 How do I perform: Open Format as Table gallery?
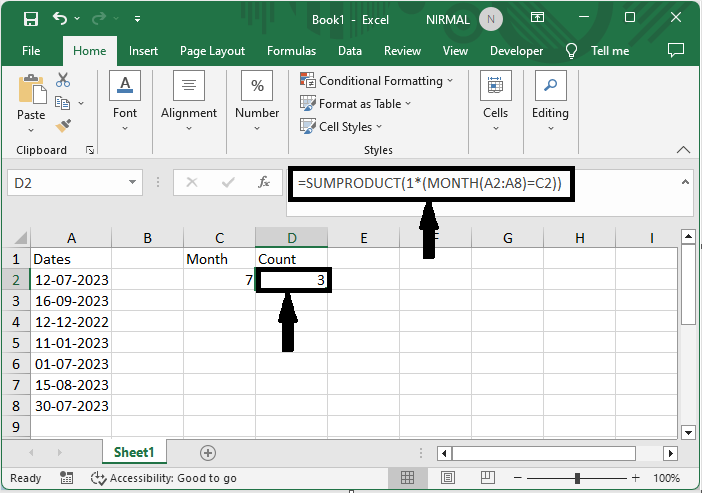355,104
